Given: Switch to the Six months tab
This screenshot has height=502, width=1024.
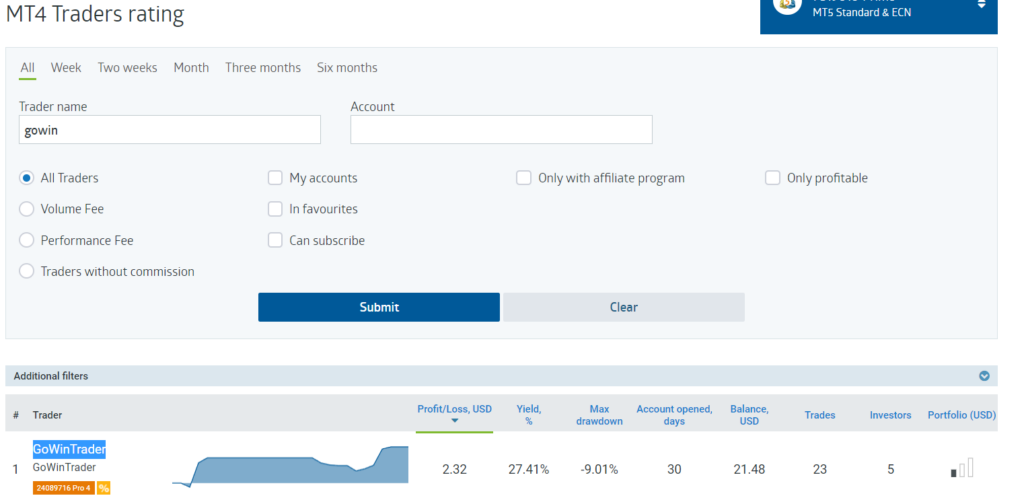Looking at the screenshot, I should pos(347,68).
